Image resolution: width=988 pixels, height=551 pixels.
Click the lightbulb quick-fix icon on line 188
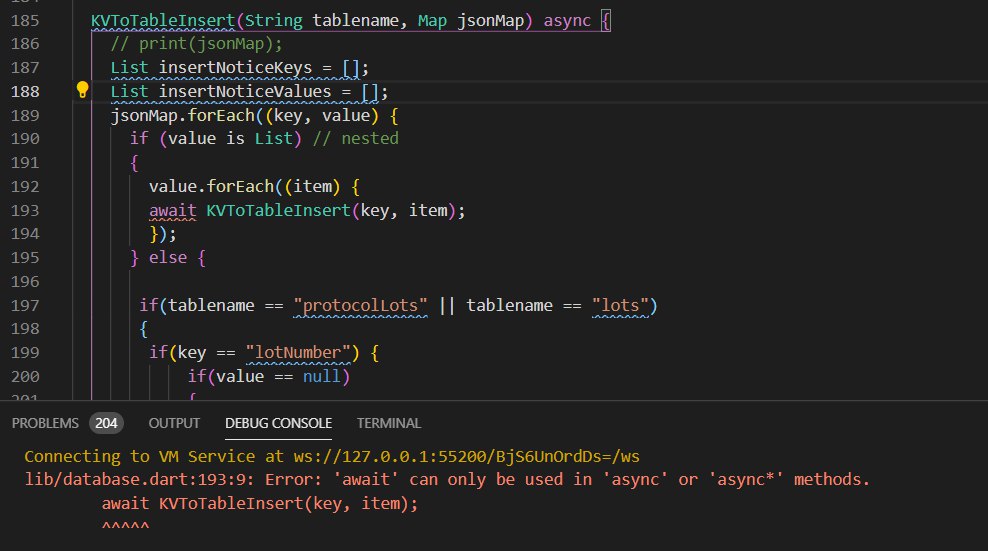(82, 90)
